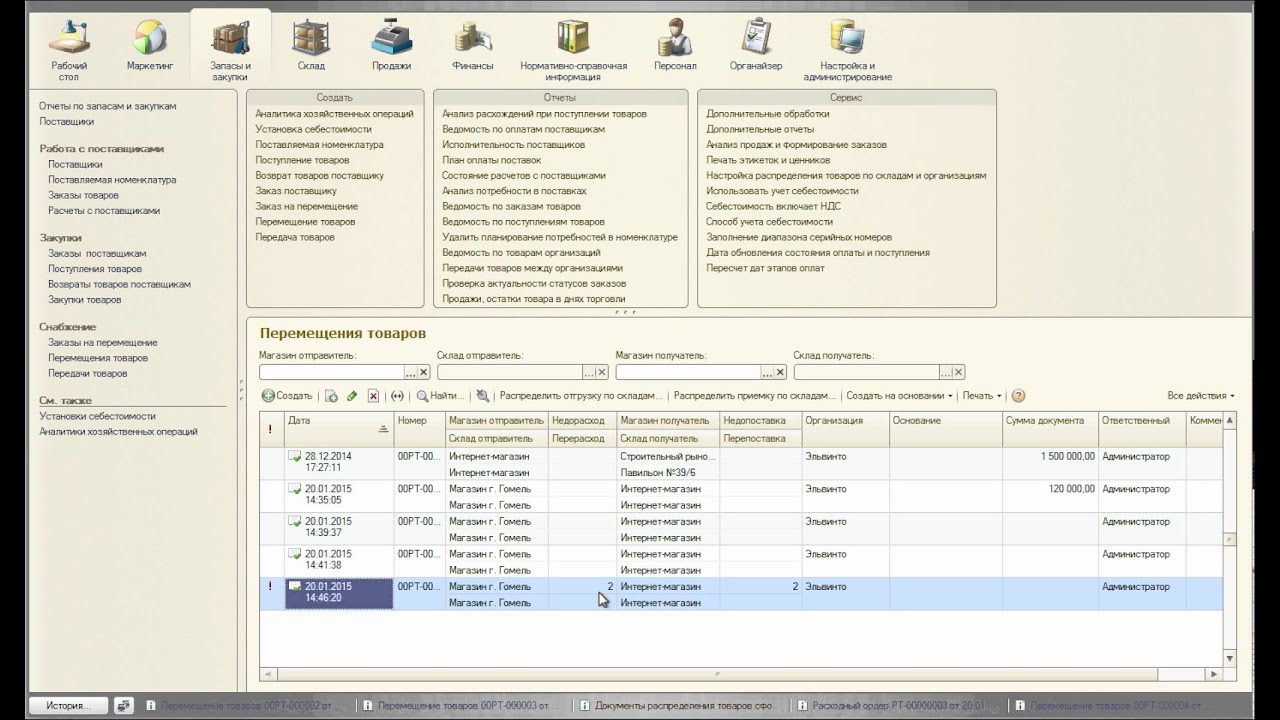This screenshot has height=720, width=1280.
Task: Select row dated 20.01.2015 14:41:38
Action: [740, 562]
